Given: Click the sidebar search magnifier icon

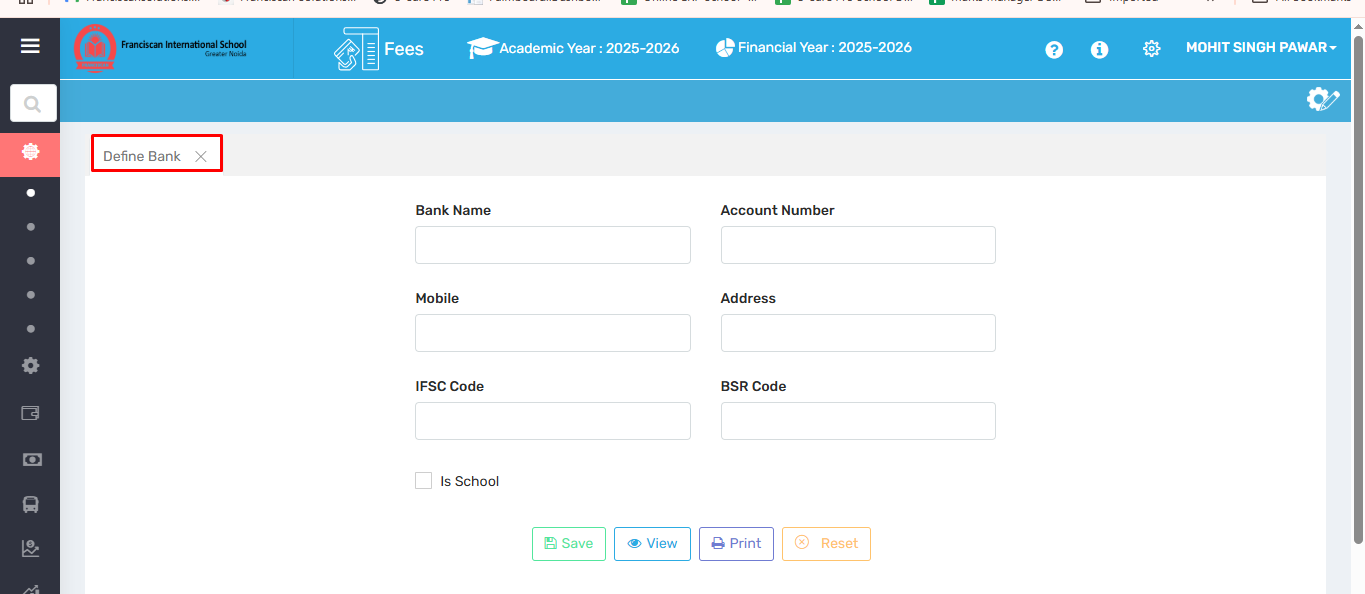Looking at the screenshot, I should [x=33, y=103].
